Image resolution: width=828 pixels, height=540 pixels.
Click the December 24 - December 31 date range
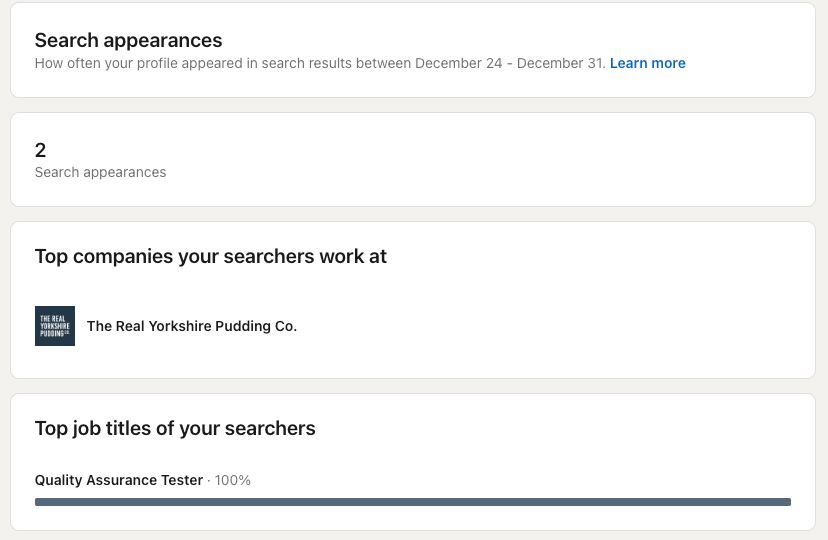(509, 63)
